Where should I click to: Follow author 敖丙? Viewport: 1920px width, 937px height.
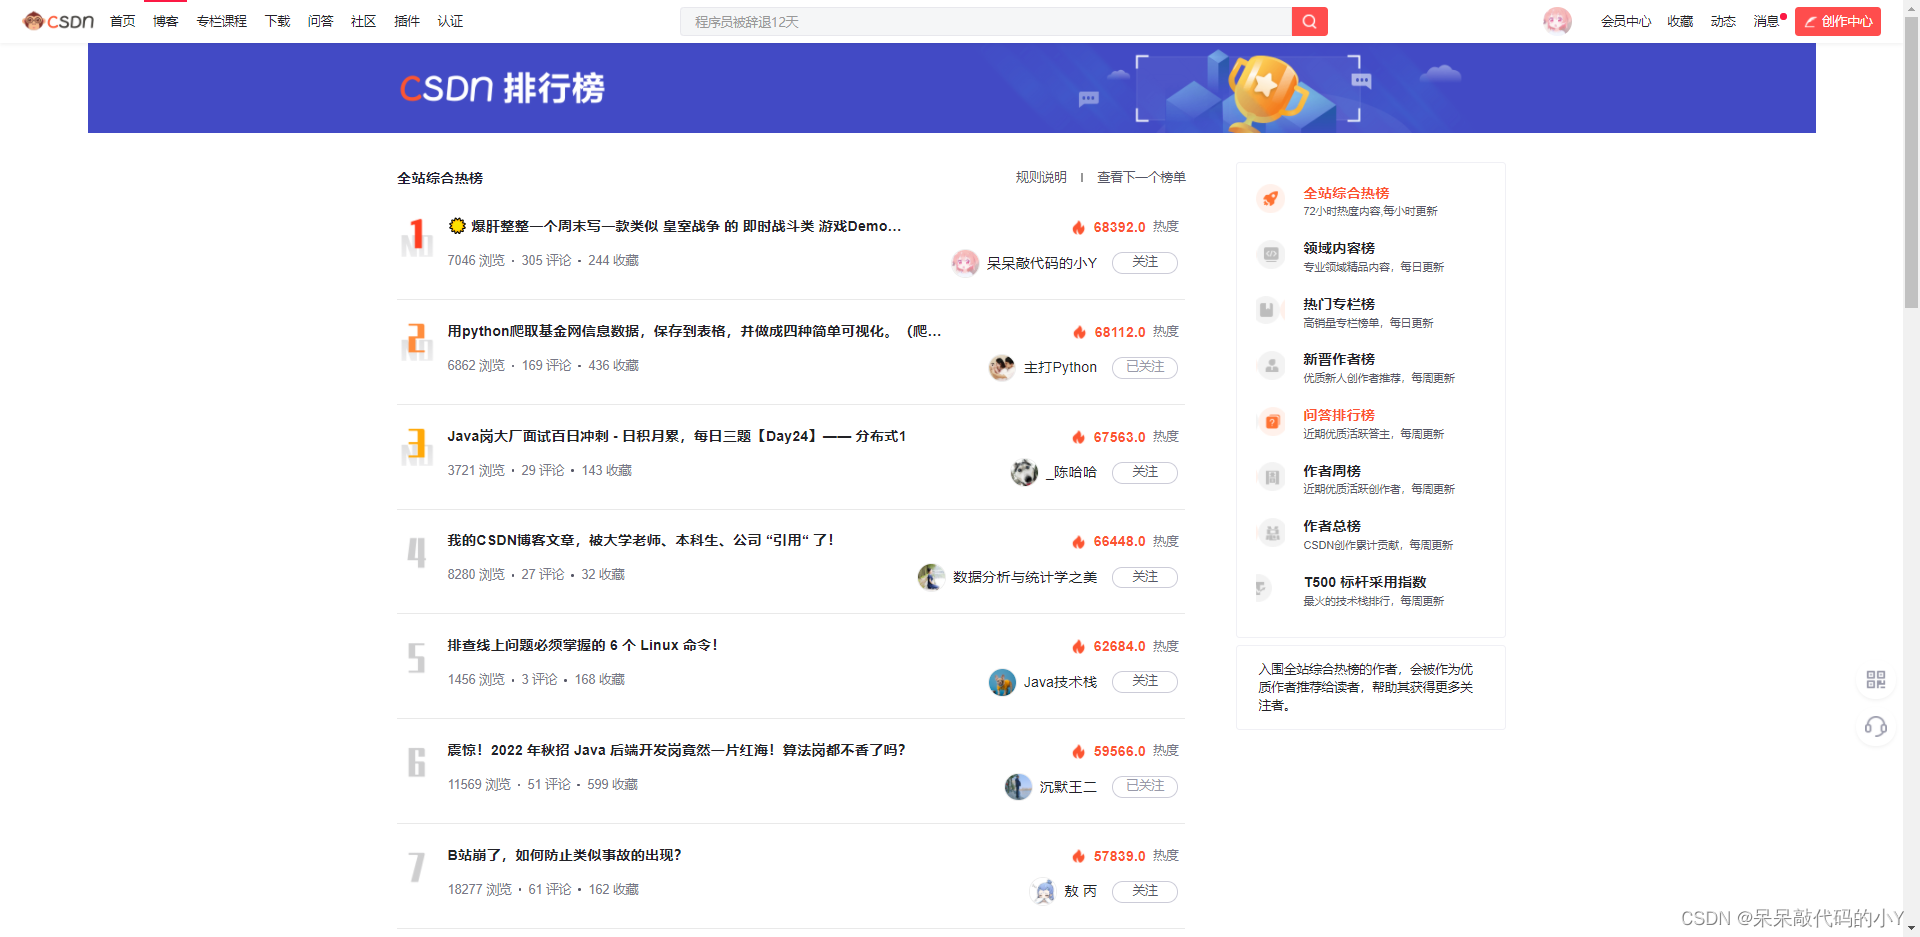[1145, 891]
